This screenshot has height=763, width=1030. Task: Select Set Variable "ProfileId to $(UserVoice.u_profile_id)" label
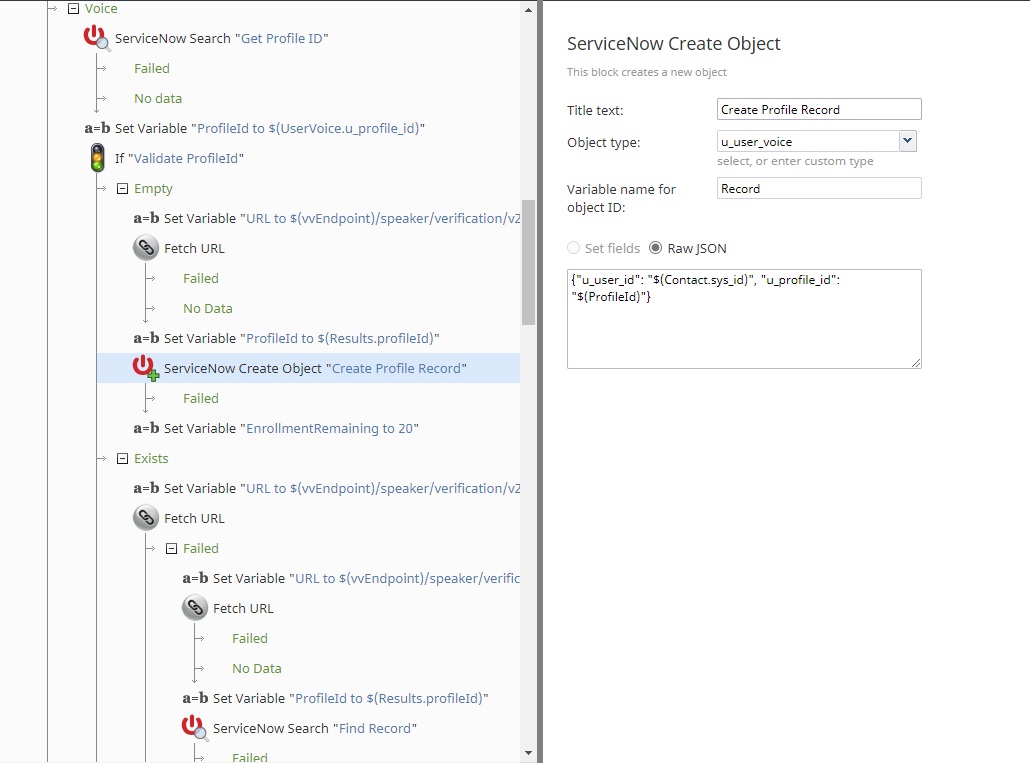pyautogui.click(x=270, y=128)
